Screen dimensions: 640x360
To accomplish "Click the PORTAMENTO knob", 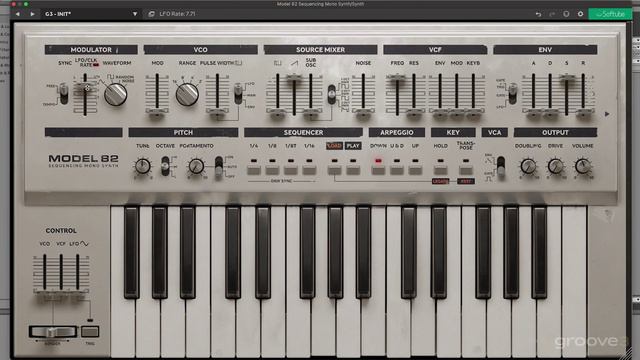I will [196, 166].
